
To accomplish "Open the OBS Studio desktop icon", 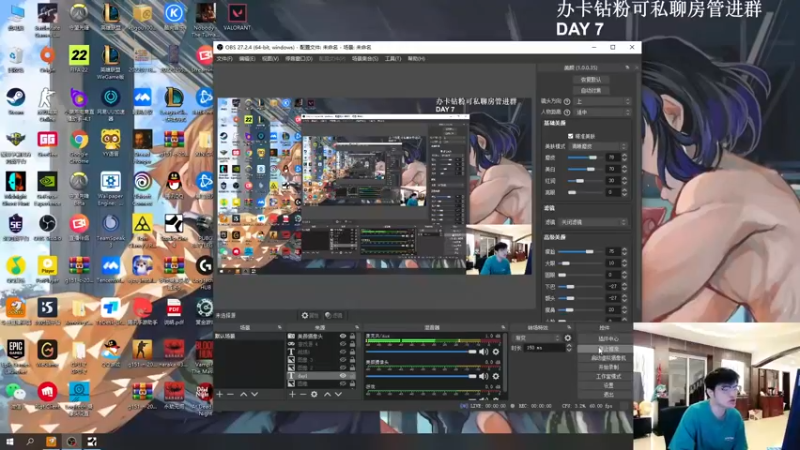I will (x=47, y=228).
